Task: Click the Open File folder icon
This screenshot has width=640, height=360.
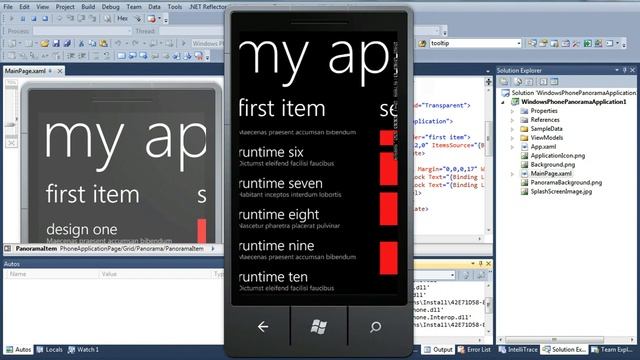Action: (44, 43)
